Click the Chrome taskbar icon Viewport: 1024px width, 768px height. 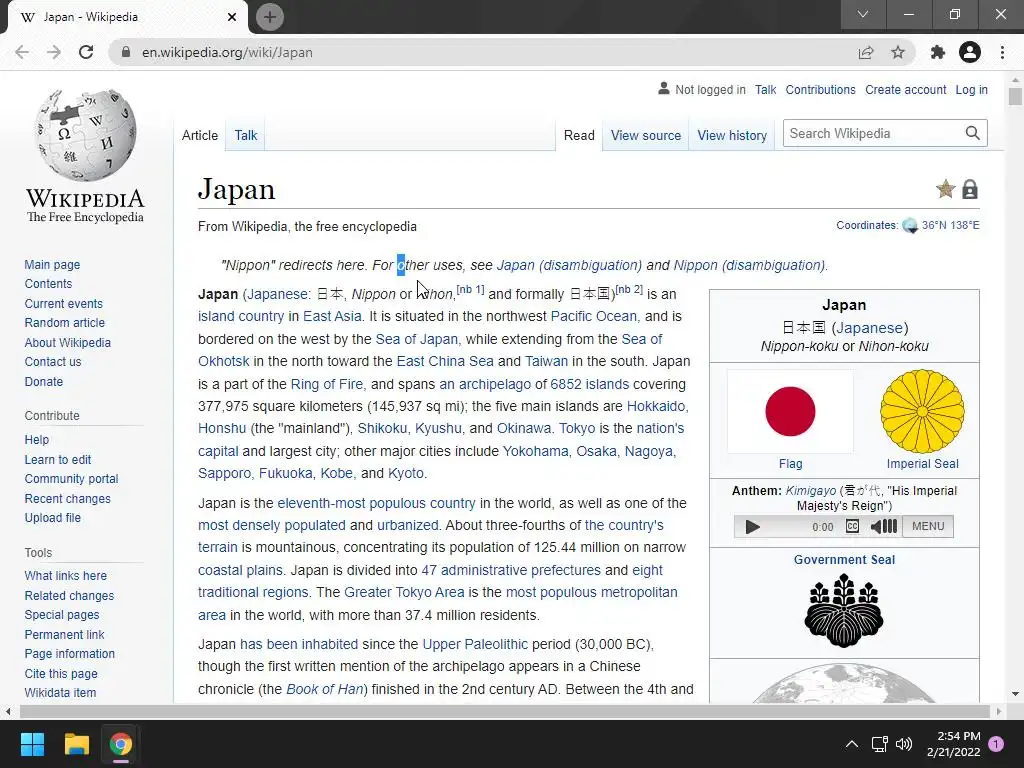(121, 744)
